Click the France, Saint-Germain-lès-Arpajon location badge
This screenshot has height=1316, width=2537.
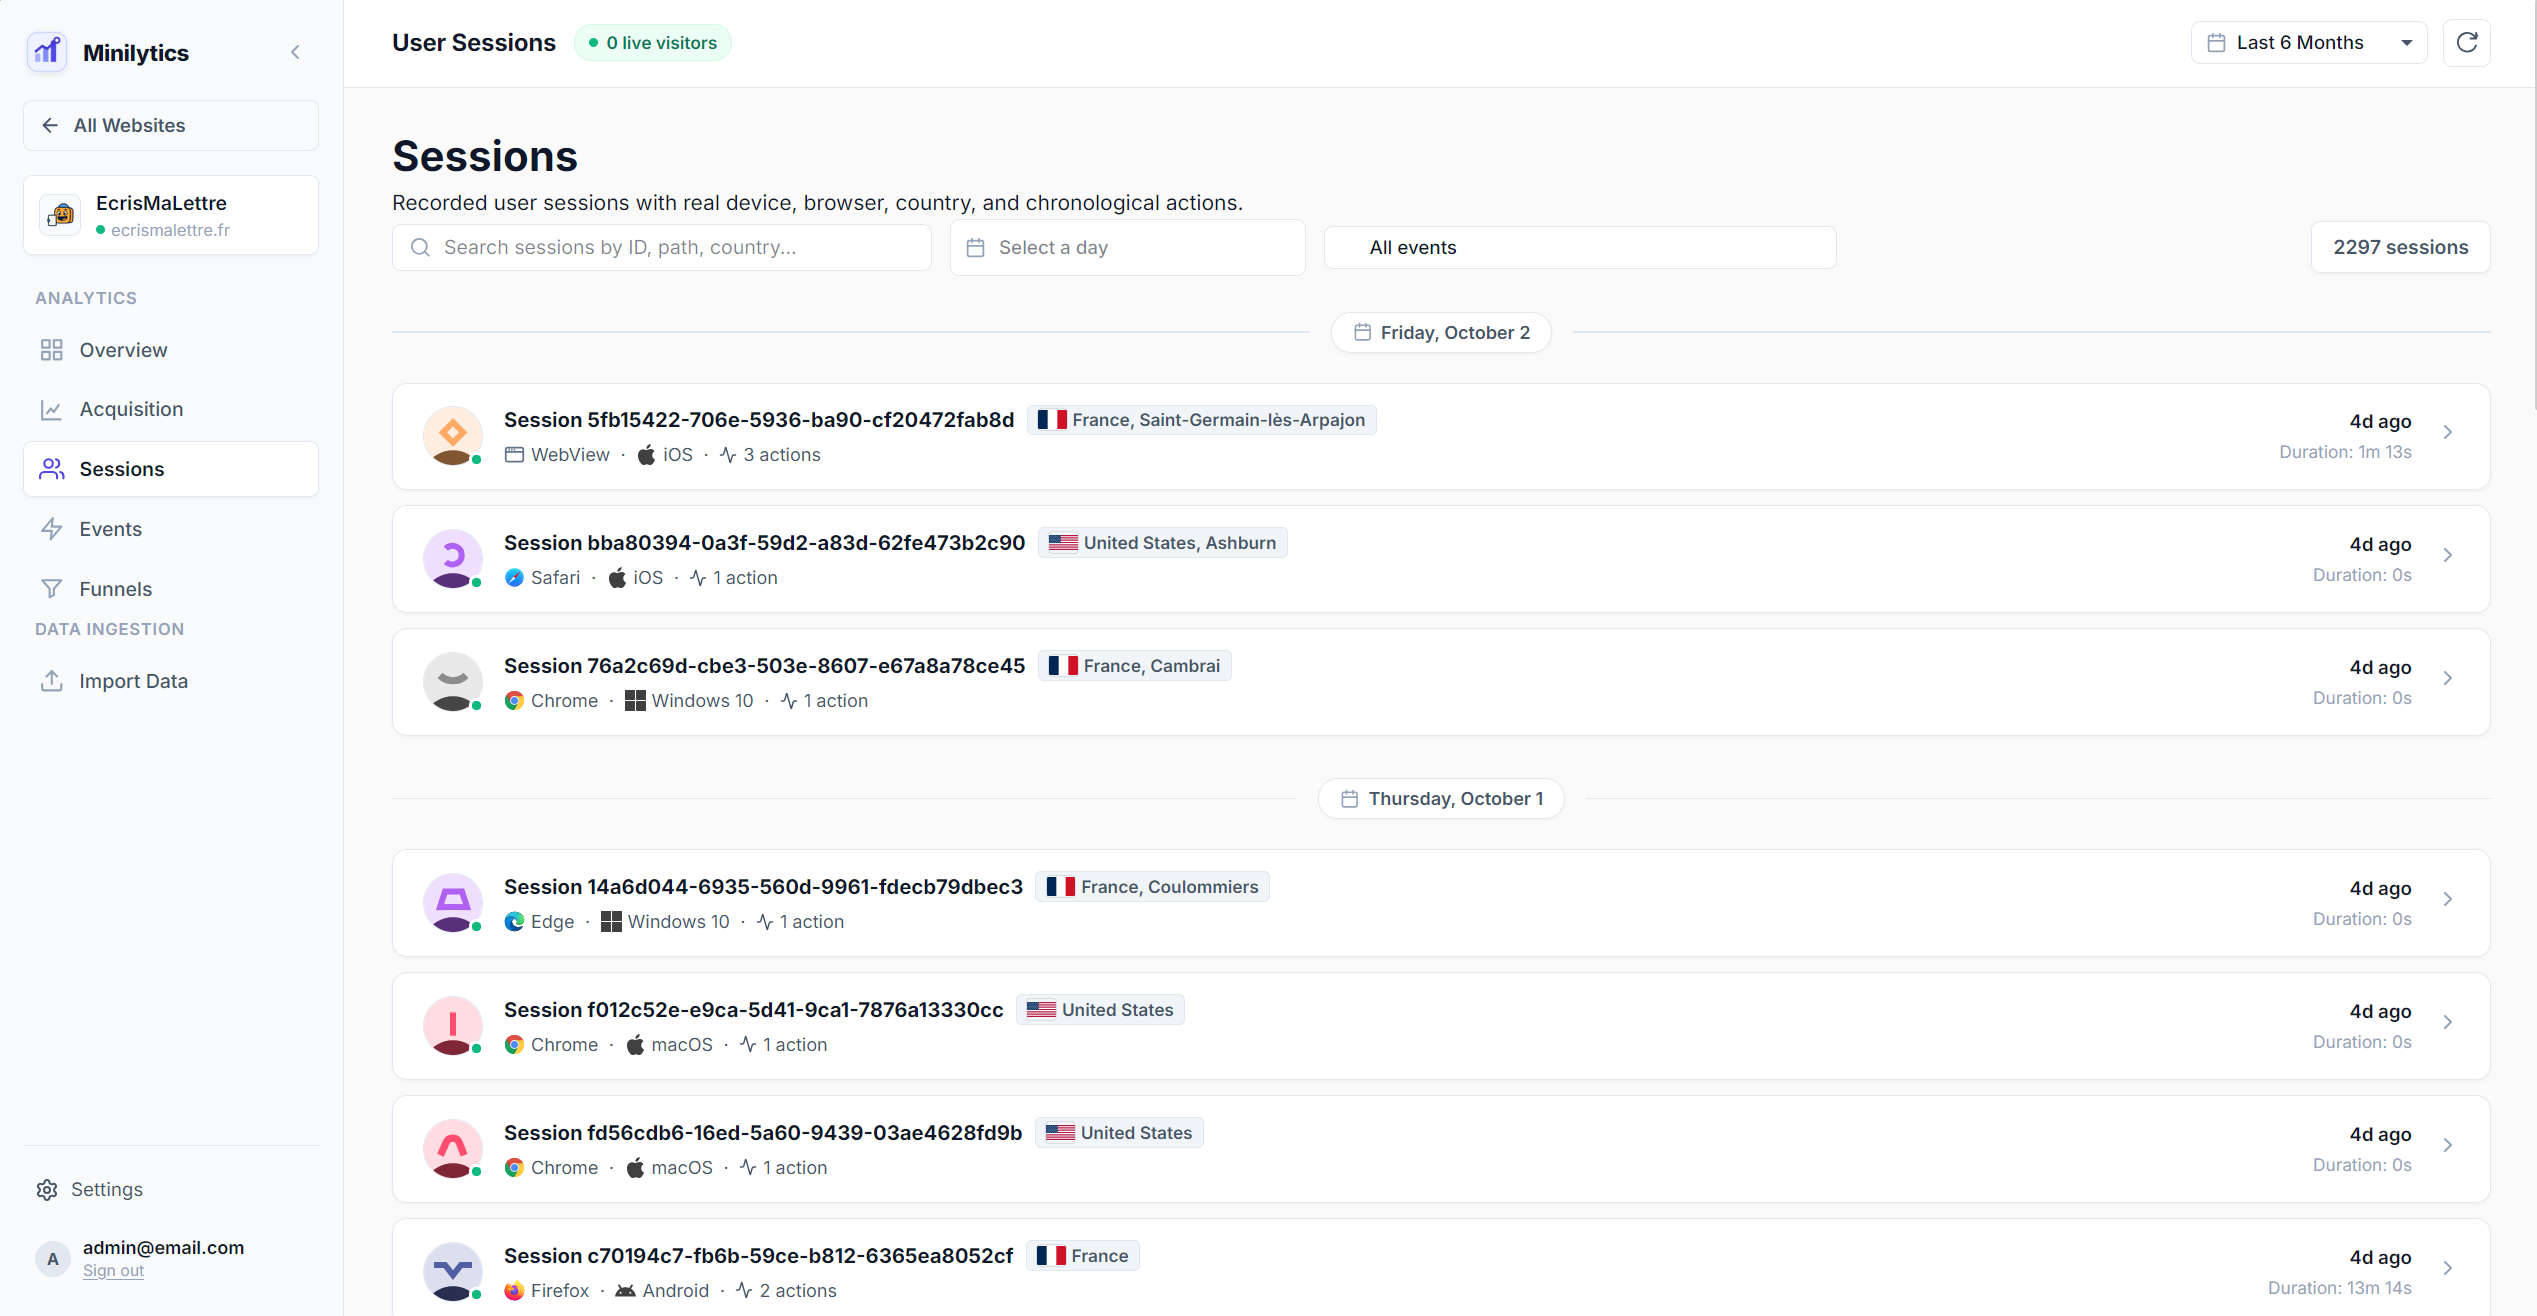[1201, 420]
